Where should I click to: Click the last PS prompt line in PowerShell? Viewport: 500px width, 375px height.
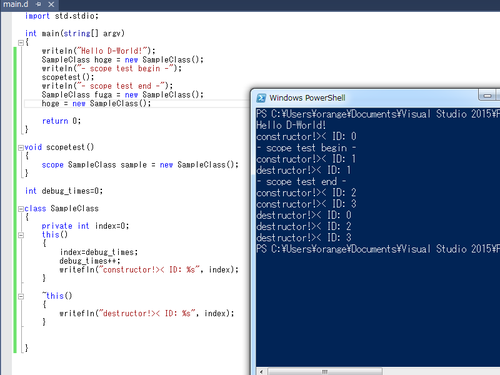coord(378,249)
